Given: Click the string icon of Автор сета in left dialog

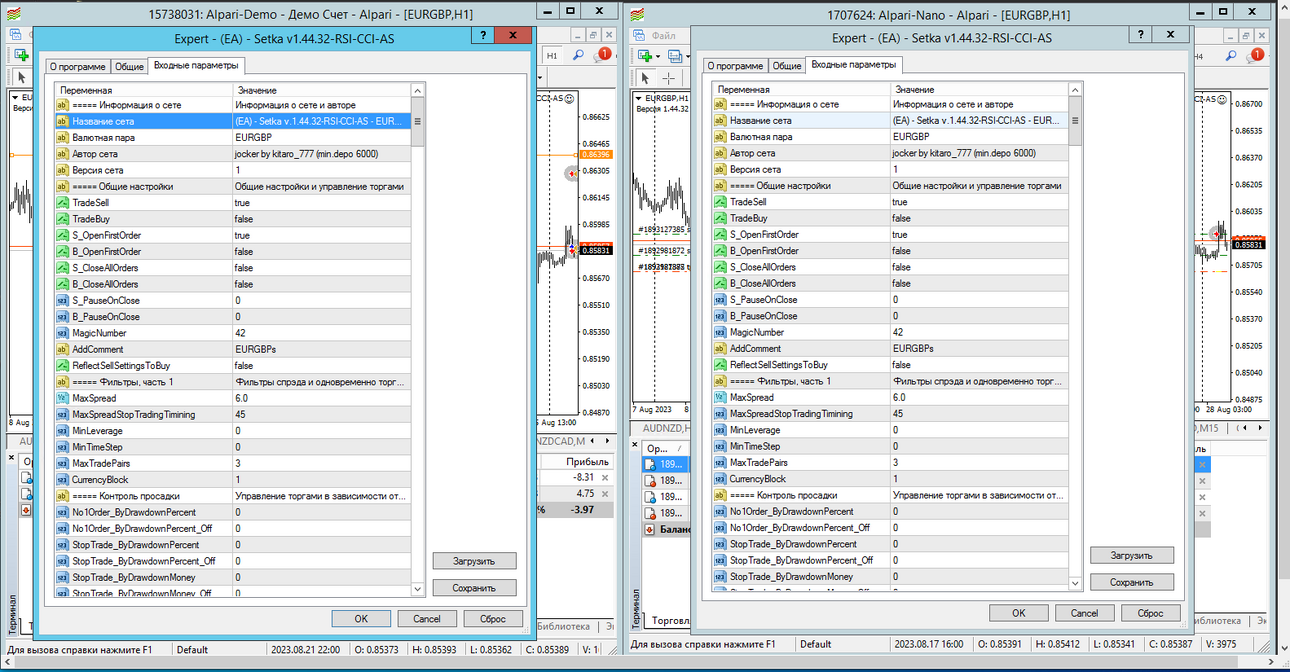Looking at the screenshot, I should tap(62, 154).
